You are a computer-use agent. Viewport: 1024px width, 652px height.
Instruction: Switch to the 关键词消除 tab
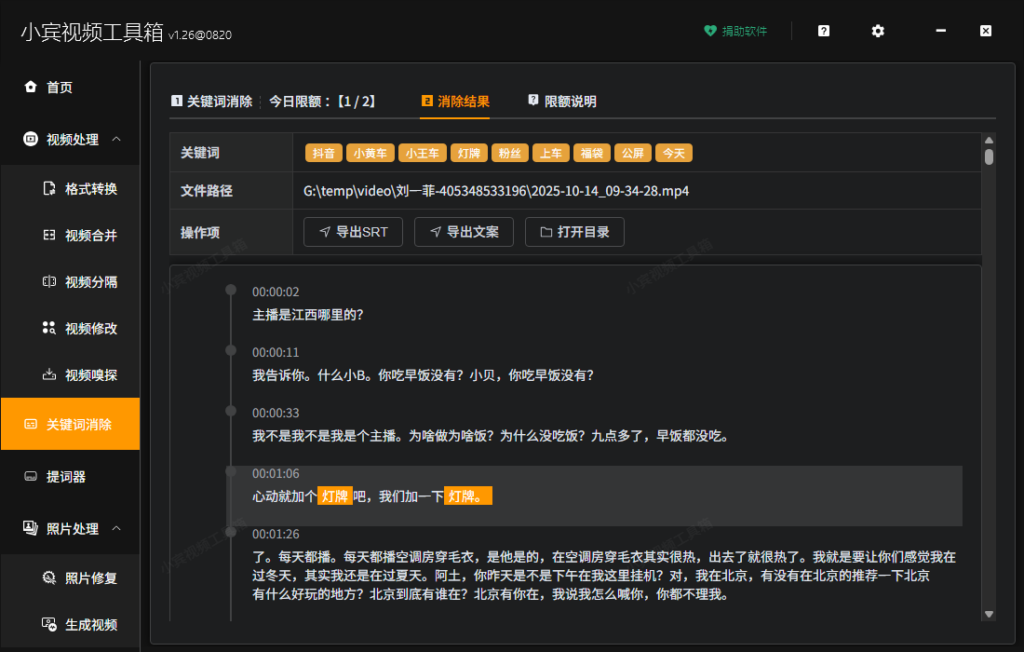(x=211, y=102)
